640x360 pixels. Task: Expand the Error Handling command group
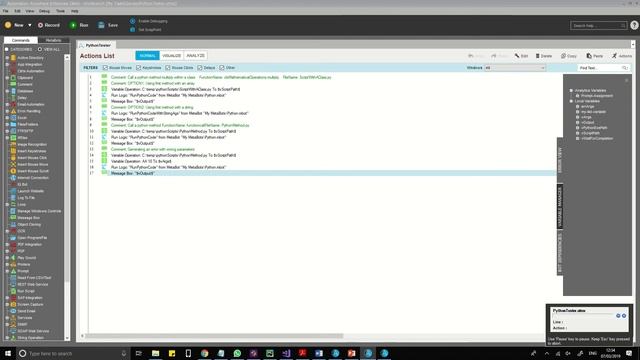7,111
